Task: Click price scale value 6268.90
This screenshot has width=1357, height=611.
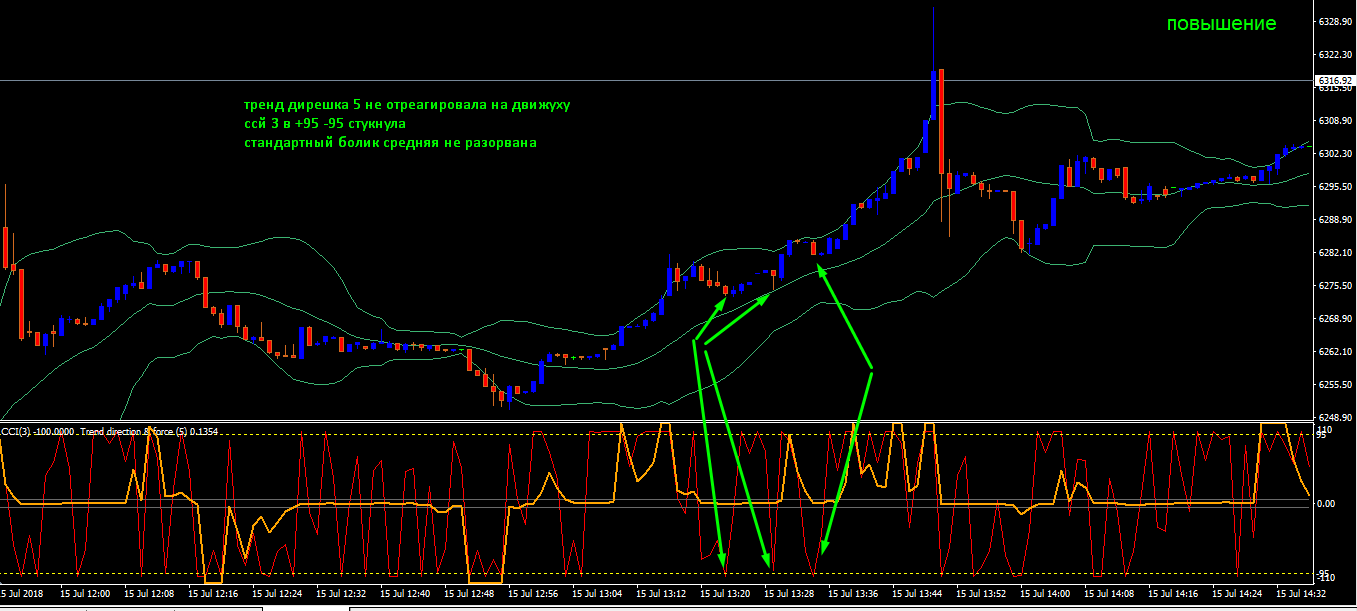Action: [x=1334, y=319]
